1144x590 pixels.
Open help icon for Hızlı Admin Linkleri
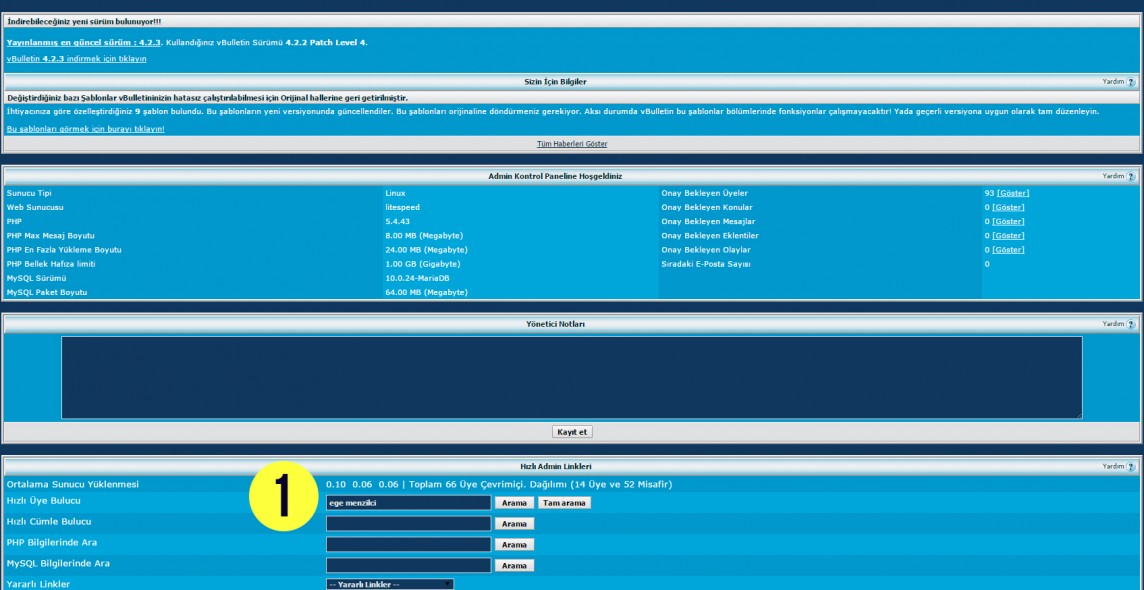1131,466
